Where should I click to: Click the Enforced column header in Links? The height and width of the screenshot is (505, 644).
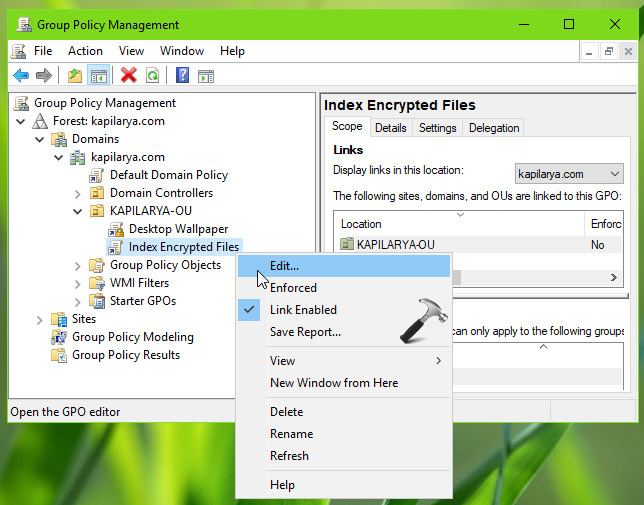(605, 224)
